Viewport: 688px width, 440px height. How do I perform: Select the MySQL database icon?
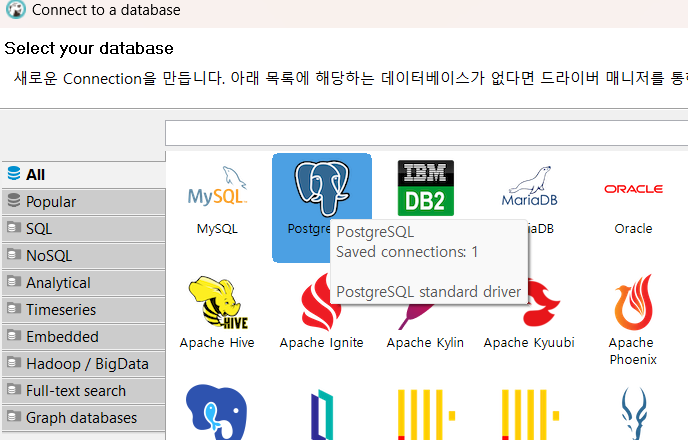[217, 187]
